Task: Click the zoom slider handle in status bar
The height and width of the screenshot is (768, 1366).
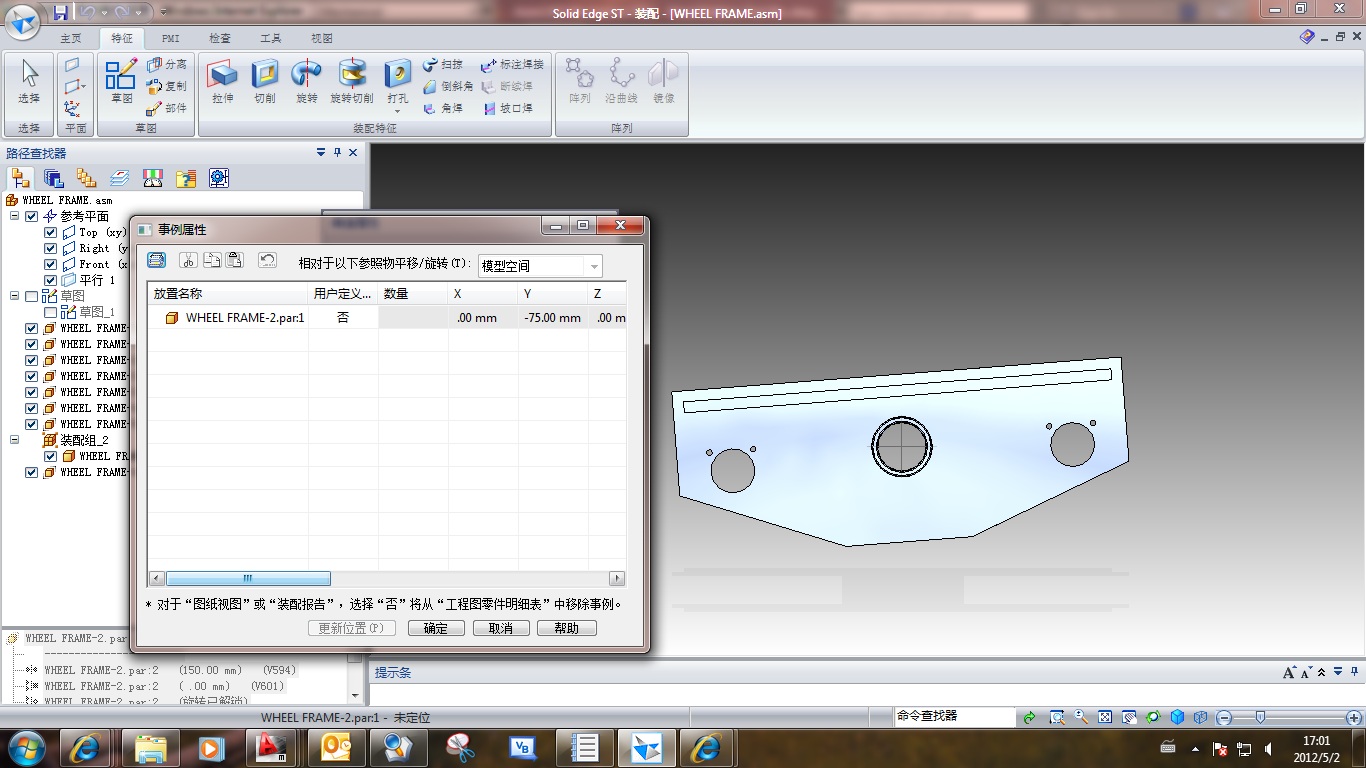Action: [x=1260, y=717]
